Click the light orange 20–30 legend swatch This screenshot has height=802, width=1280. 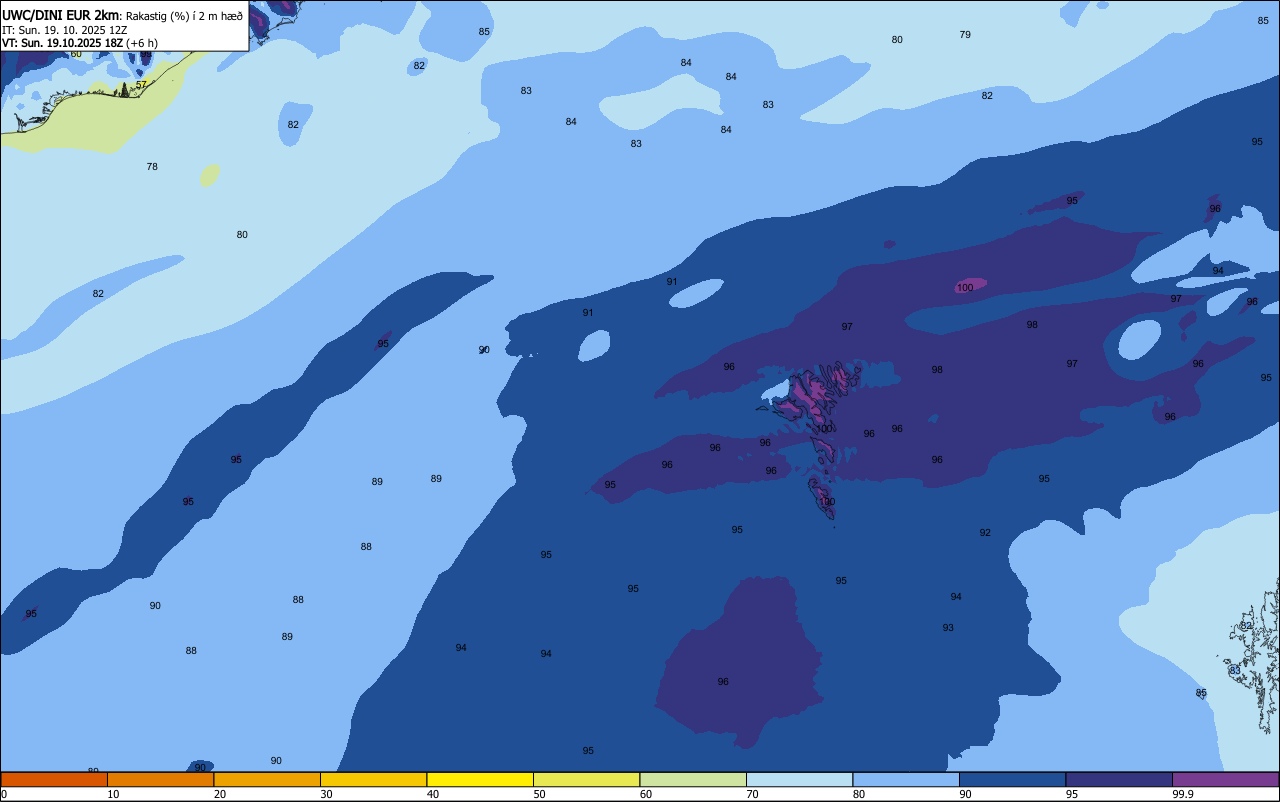pyautogui.click(x=267, y=779)
